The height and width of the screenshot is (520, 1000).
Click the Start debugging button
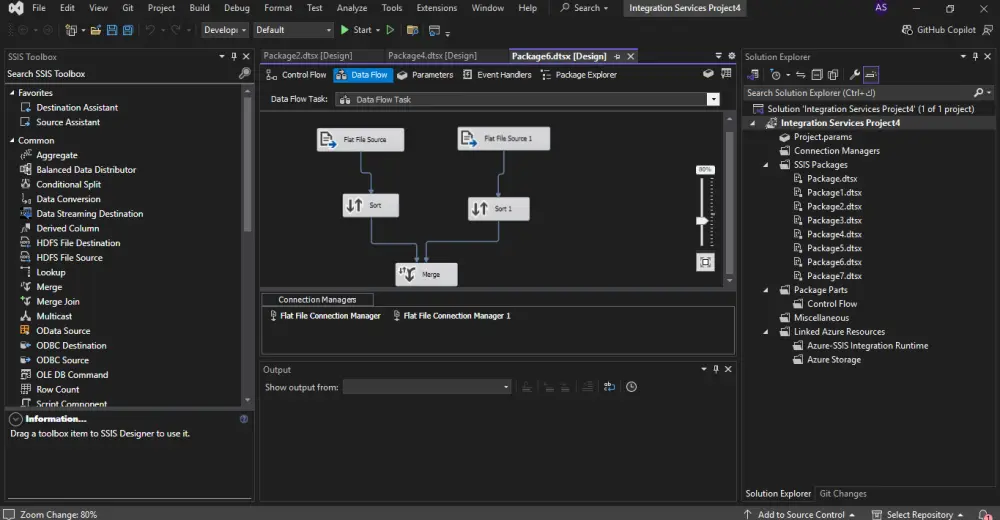pyautogui.click(x=355, y=30)
